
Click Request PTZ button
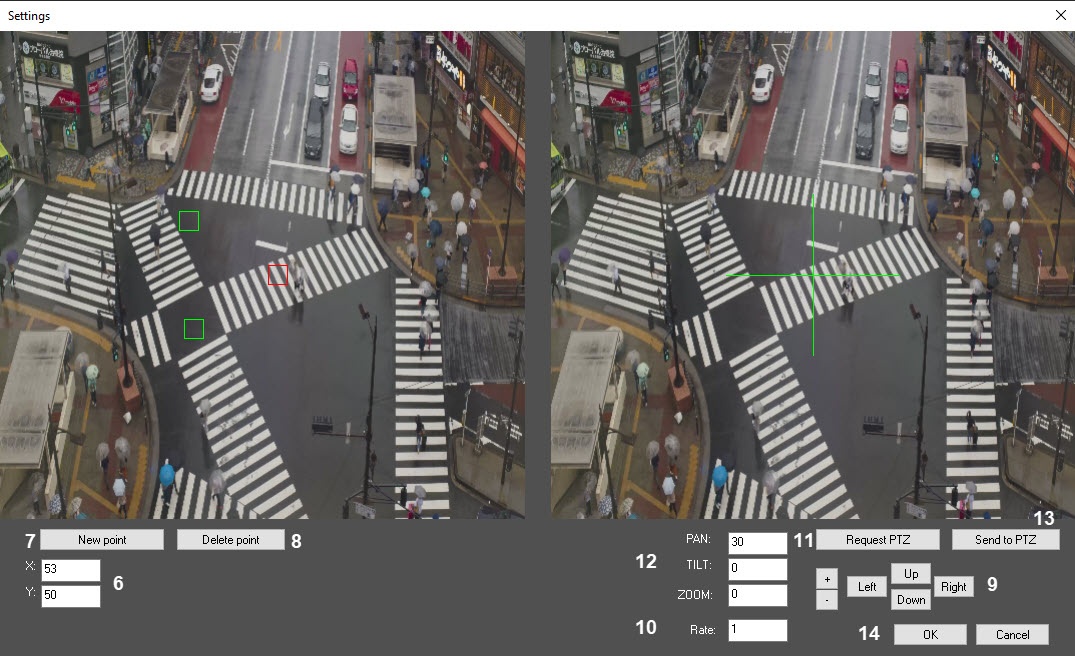pos(878,539)
